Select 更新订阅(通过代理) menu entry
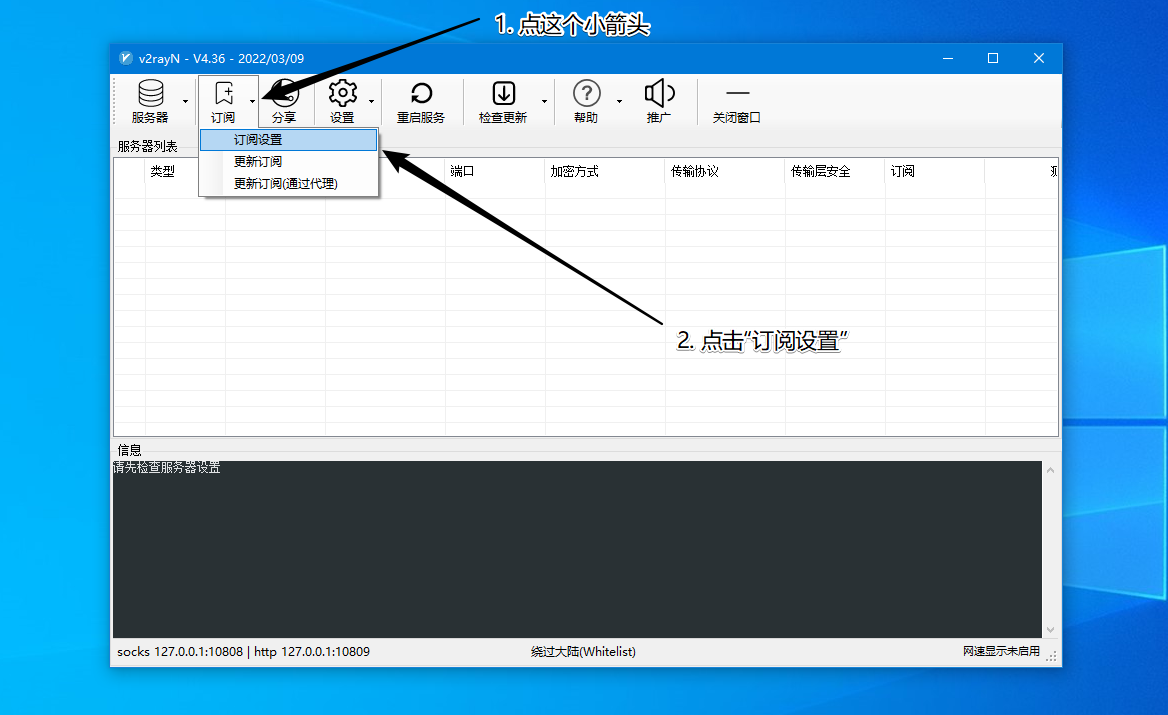Viewport: 1168px width, 715px height. point(288,183)
